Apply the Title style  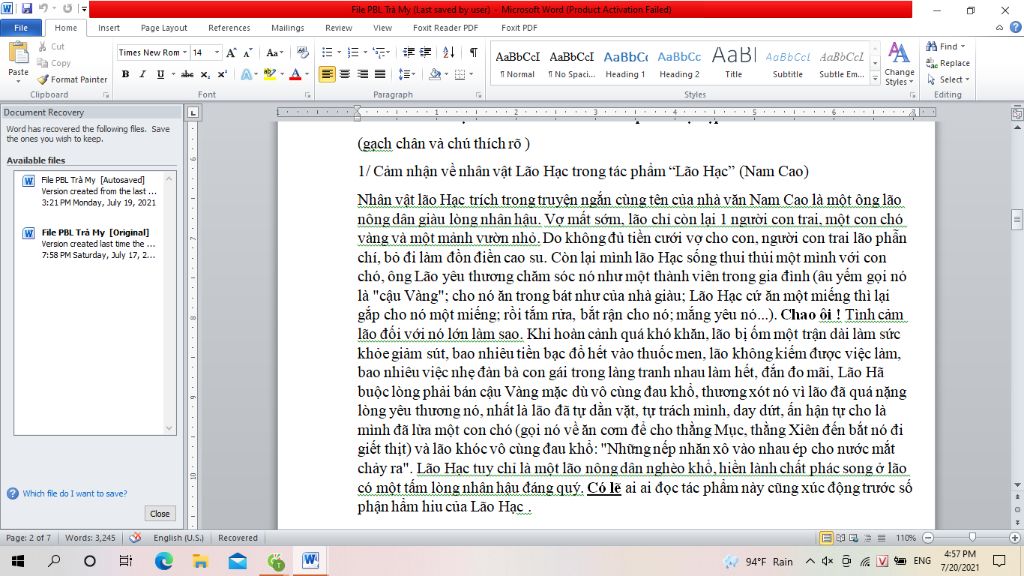pyautogui.click(x=733, y=63)
